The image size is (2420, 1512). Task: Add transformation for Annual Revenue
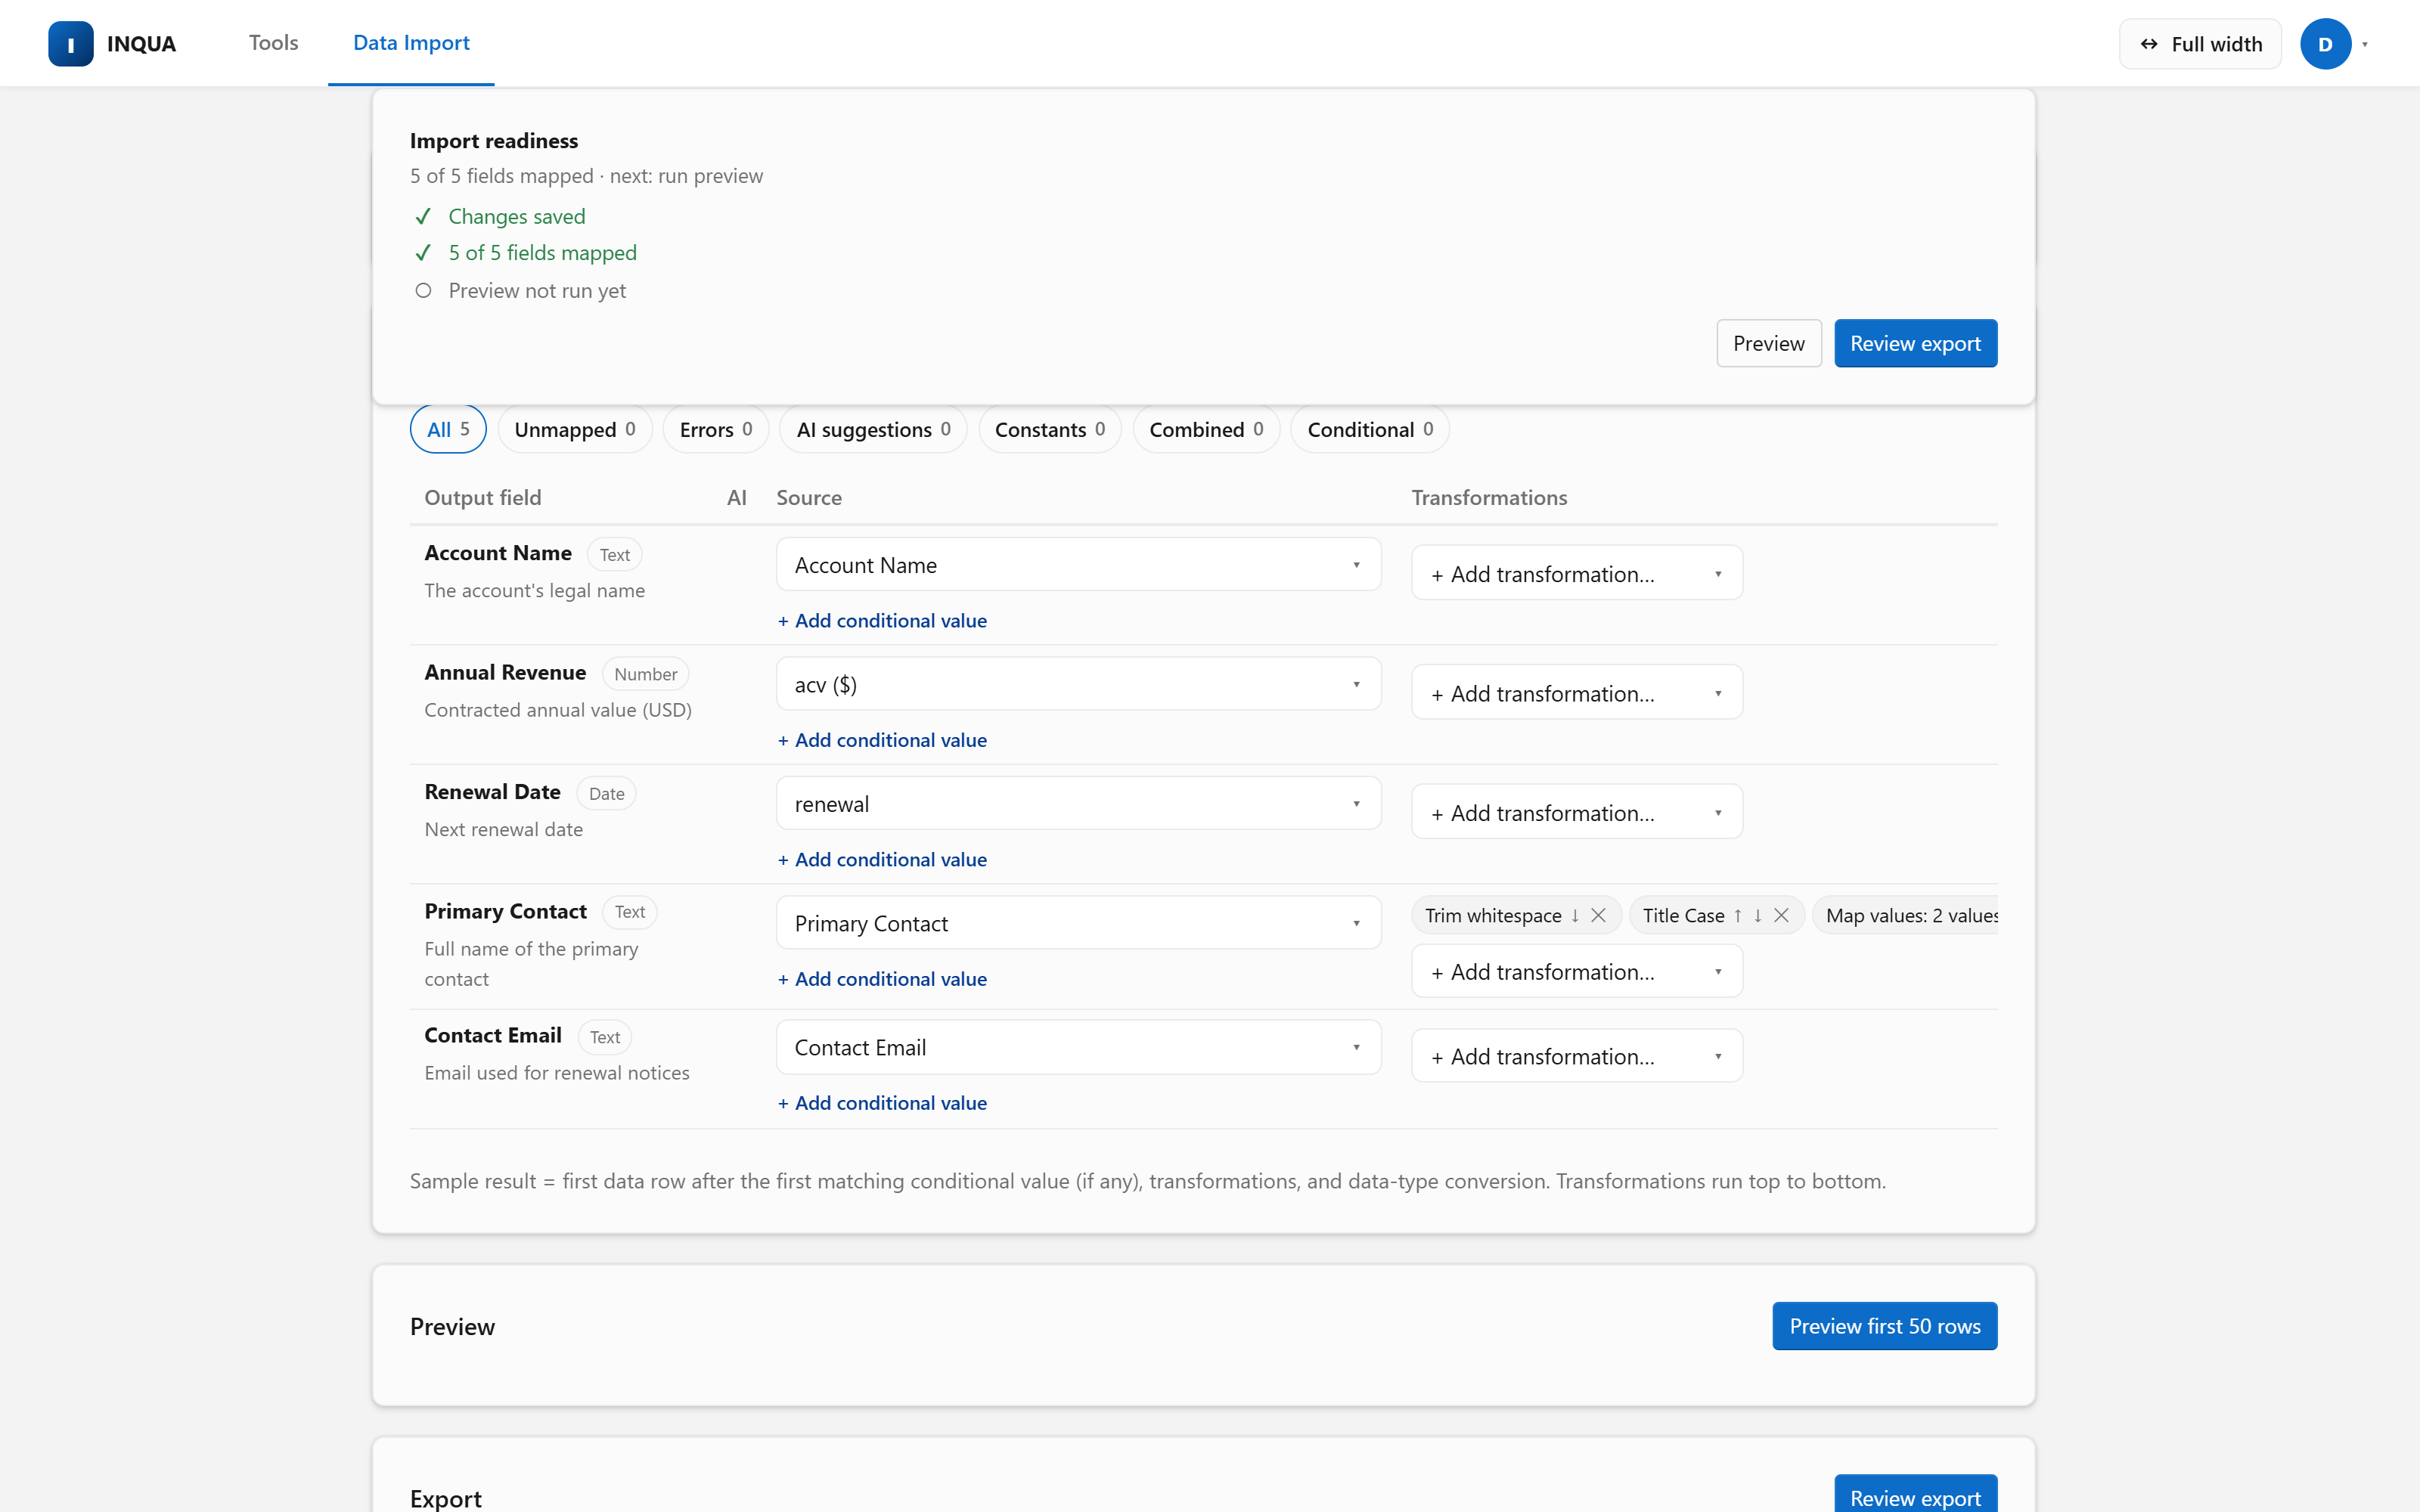click(1577, 693)
